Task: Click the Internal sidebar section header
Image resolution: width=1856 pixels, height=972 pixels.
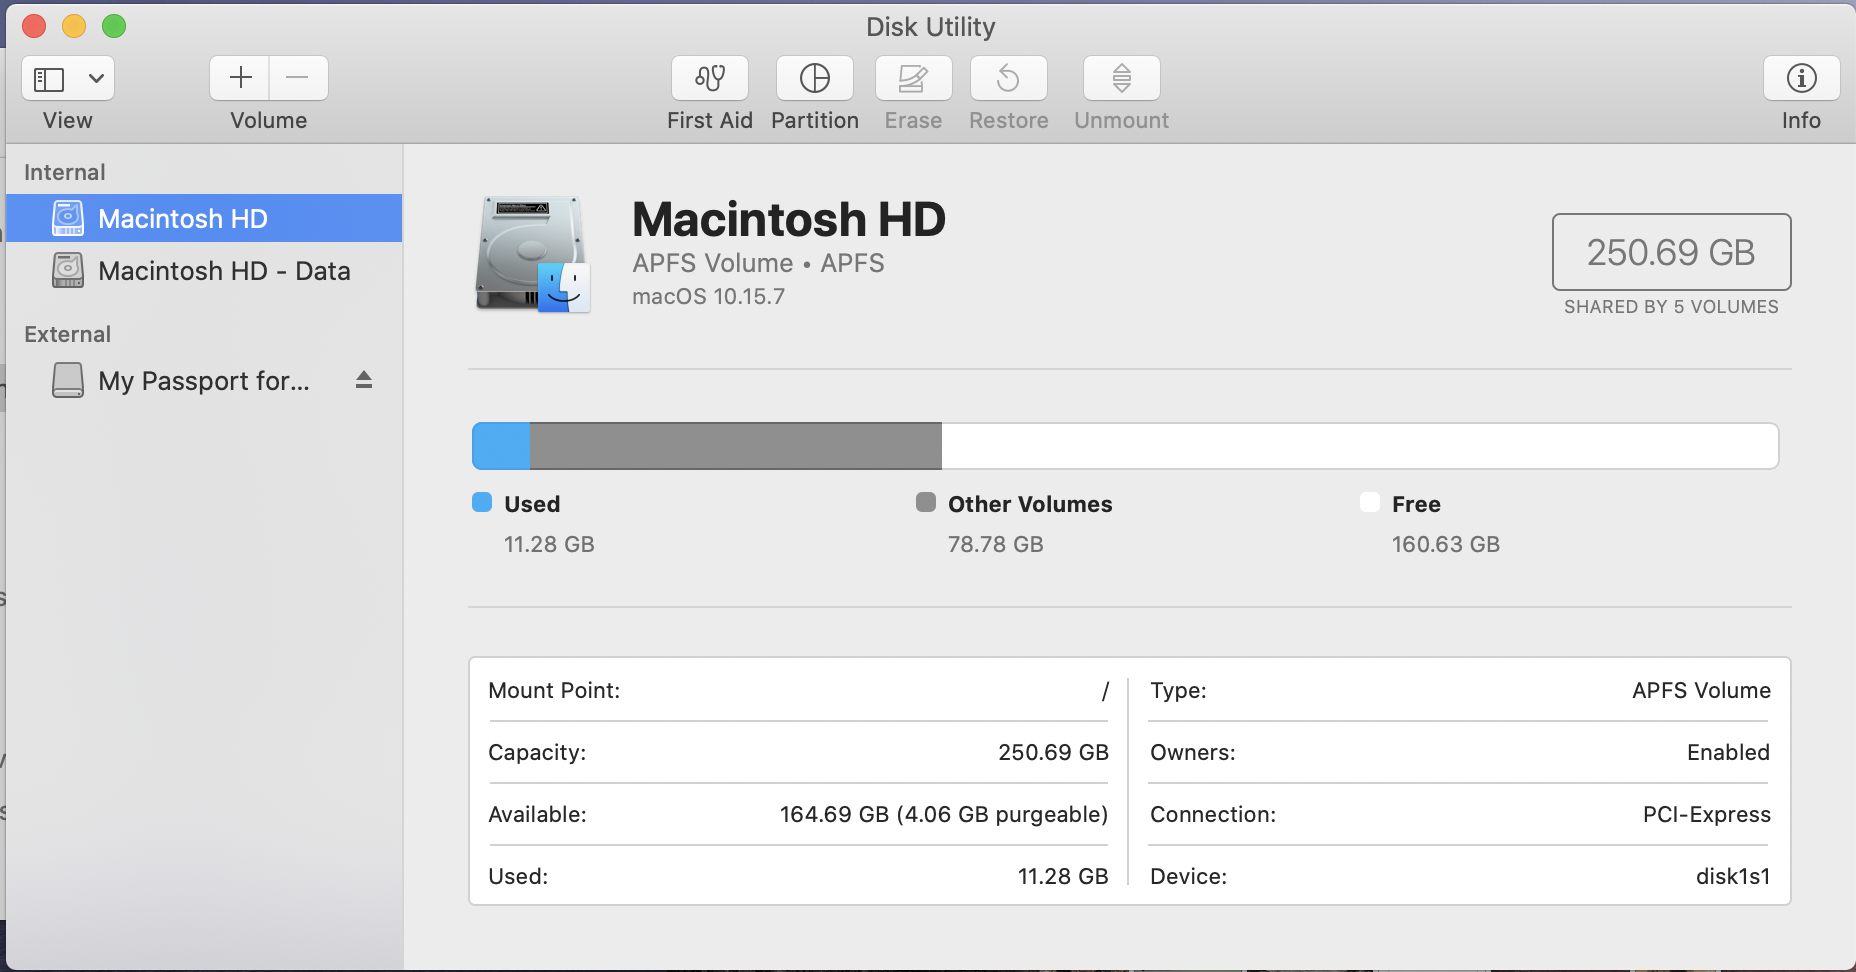Action: pos(65,172)
